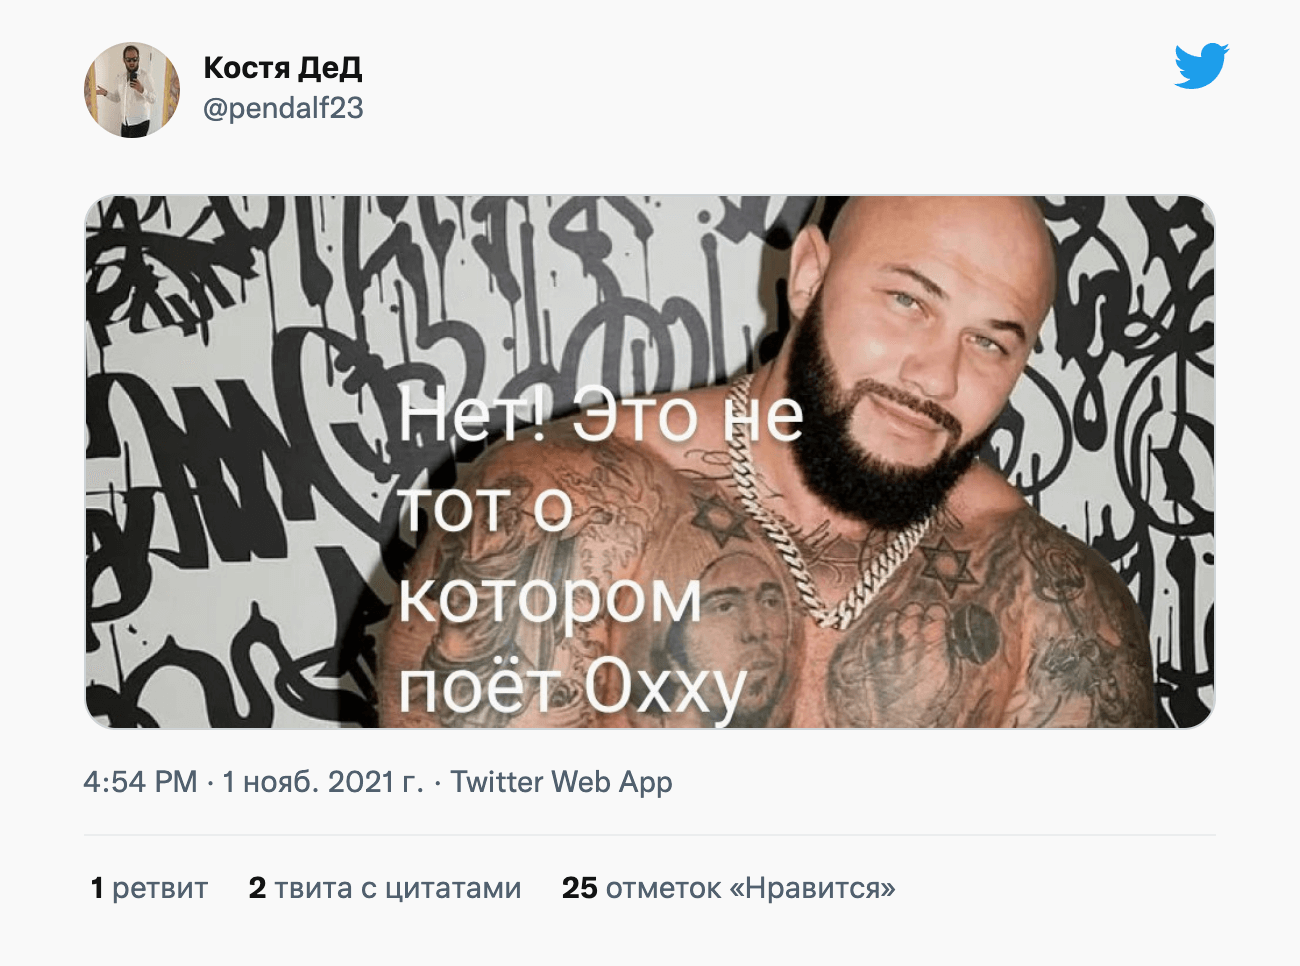This screenshot has width=1300, height=966.
Task: Click the Twitter bird logo
Action: 1201,66
